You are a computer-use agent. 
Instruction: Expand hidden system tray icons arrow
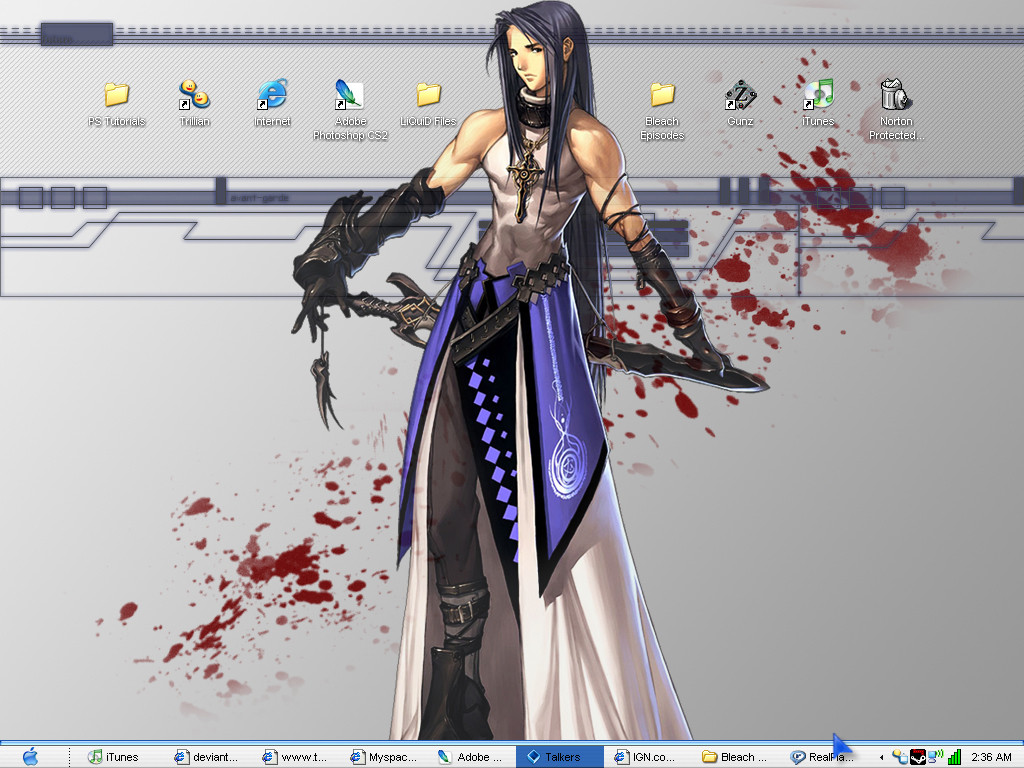(882, 758)
